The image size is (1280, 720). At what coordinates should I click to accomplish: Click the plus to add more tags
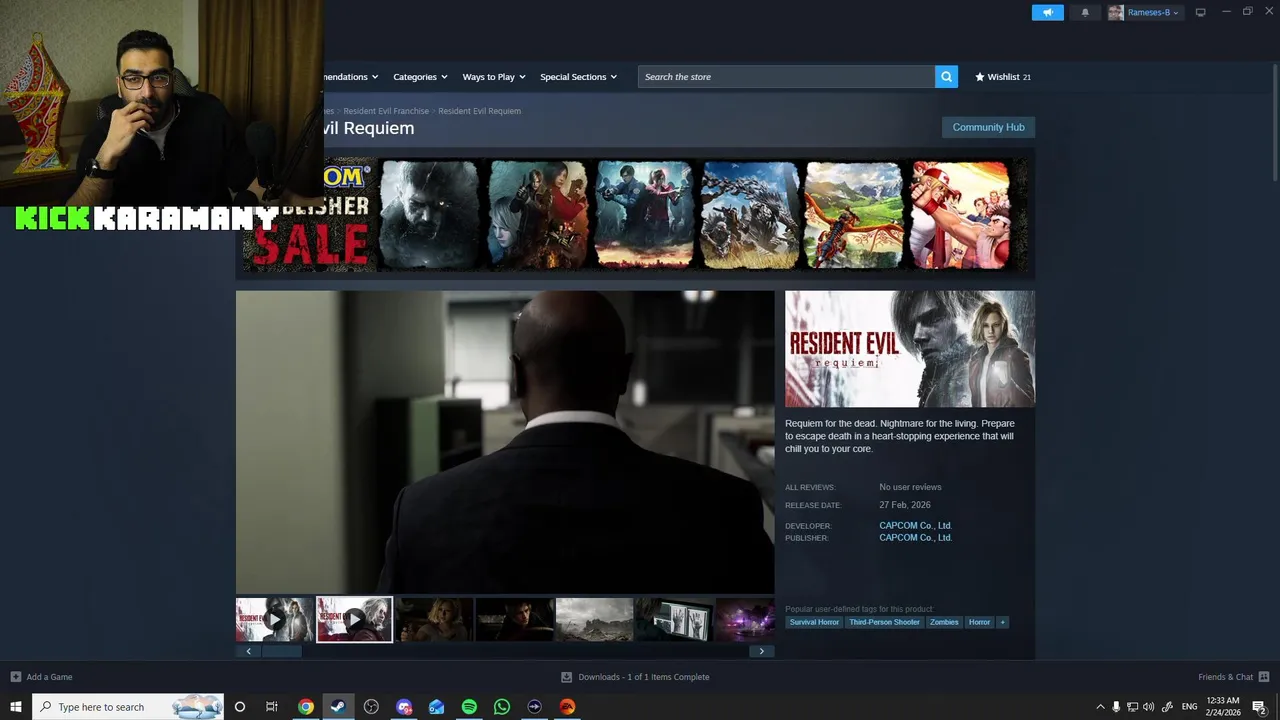pos(1002,622)
